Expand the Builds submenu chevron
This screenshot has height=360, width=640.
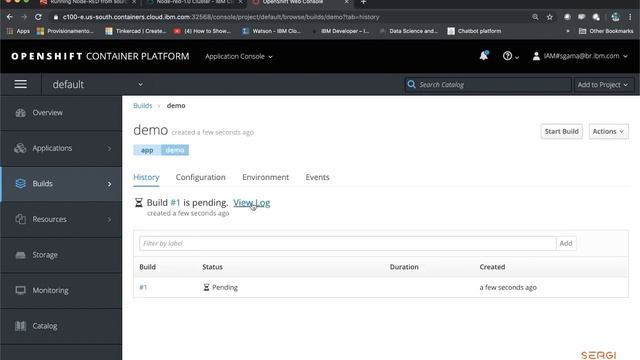click(x=109, y=184)
